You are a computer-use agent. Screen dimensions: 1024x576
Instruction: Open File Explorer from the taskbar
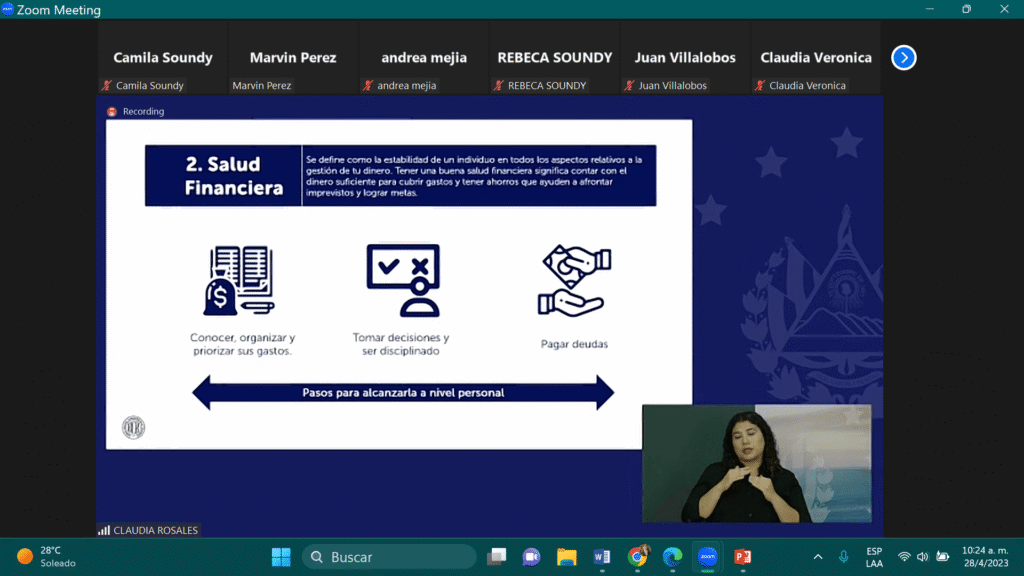[x=567, y=557]
